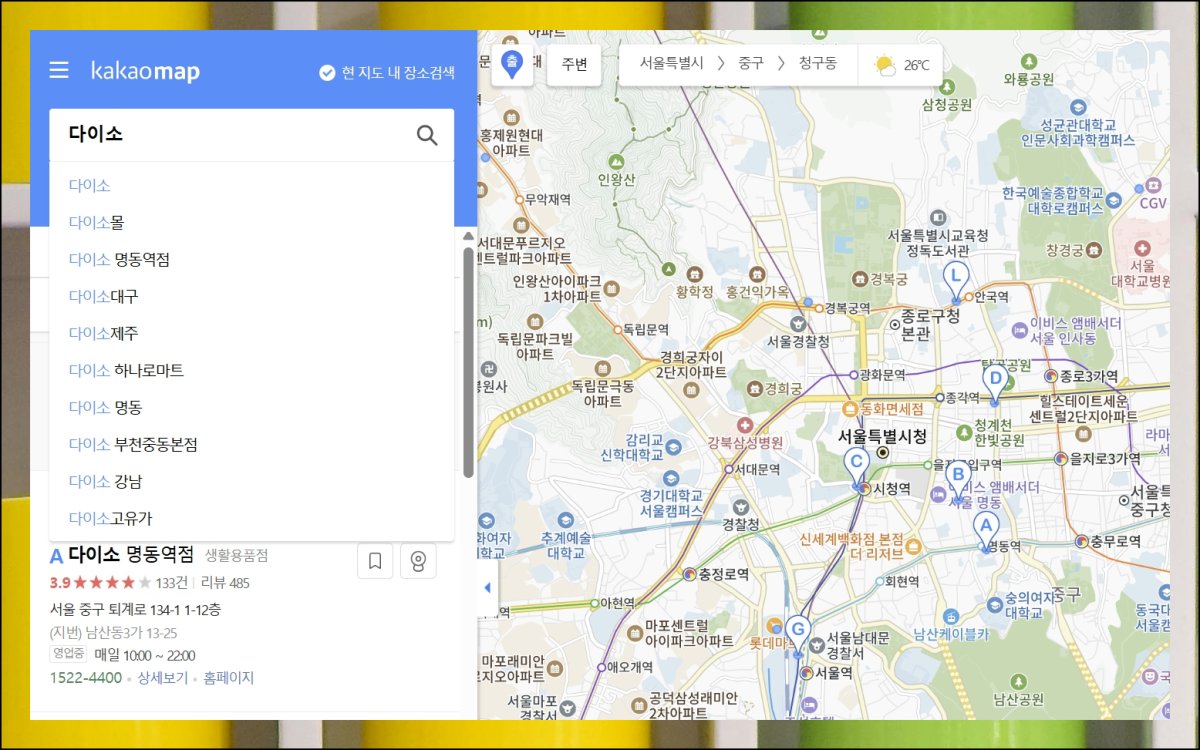Click the 경복궁 map label
The height and width of the screenshot is (750, 1200).
tap(888, 279)
